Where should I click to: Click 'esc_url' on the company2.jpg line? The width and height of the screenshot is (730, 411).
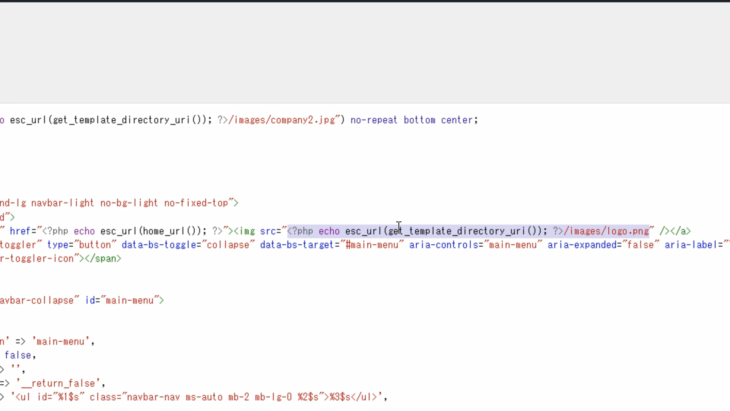click(28, 120)
